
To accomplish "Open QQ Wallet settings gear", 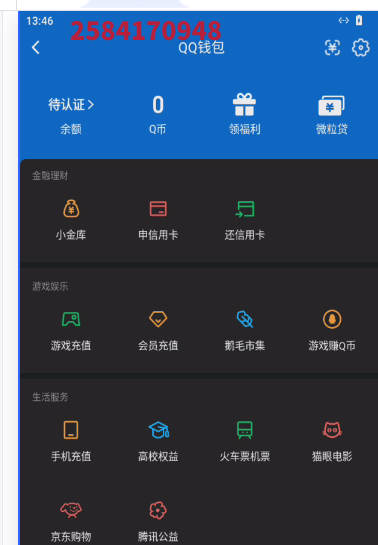I will point(361,48).
